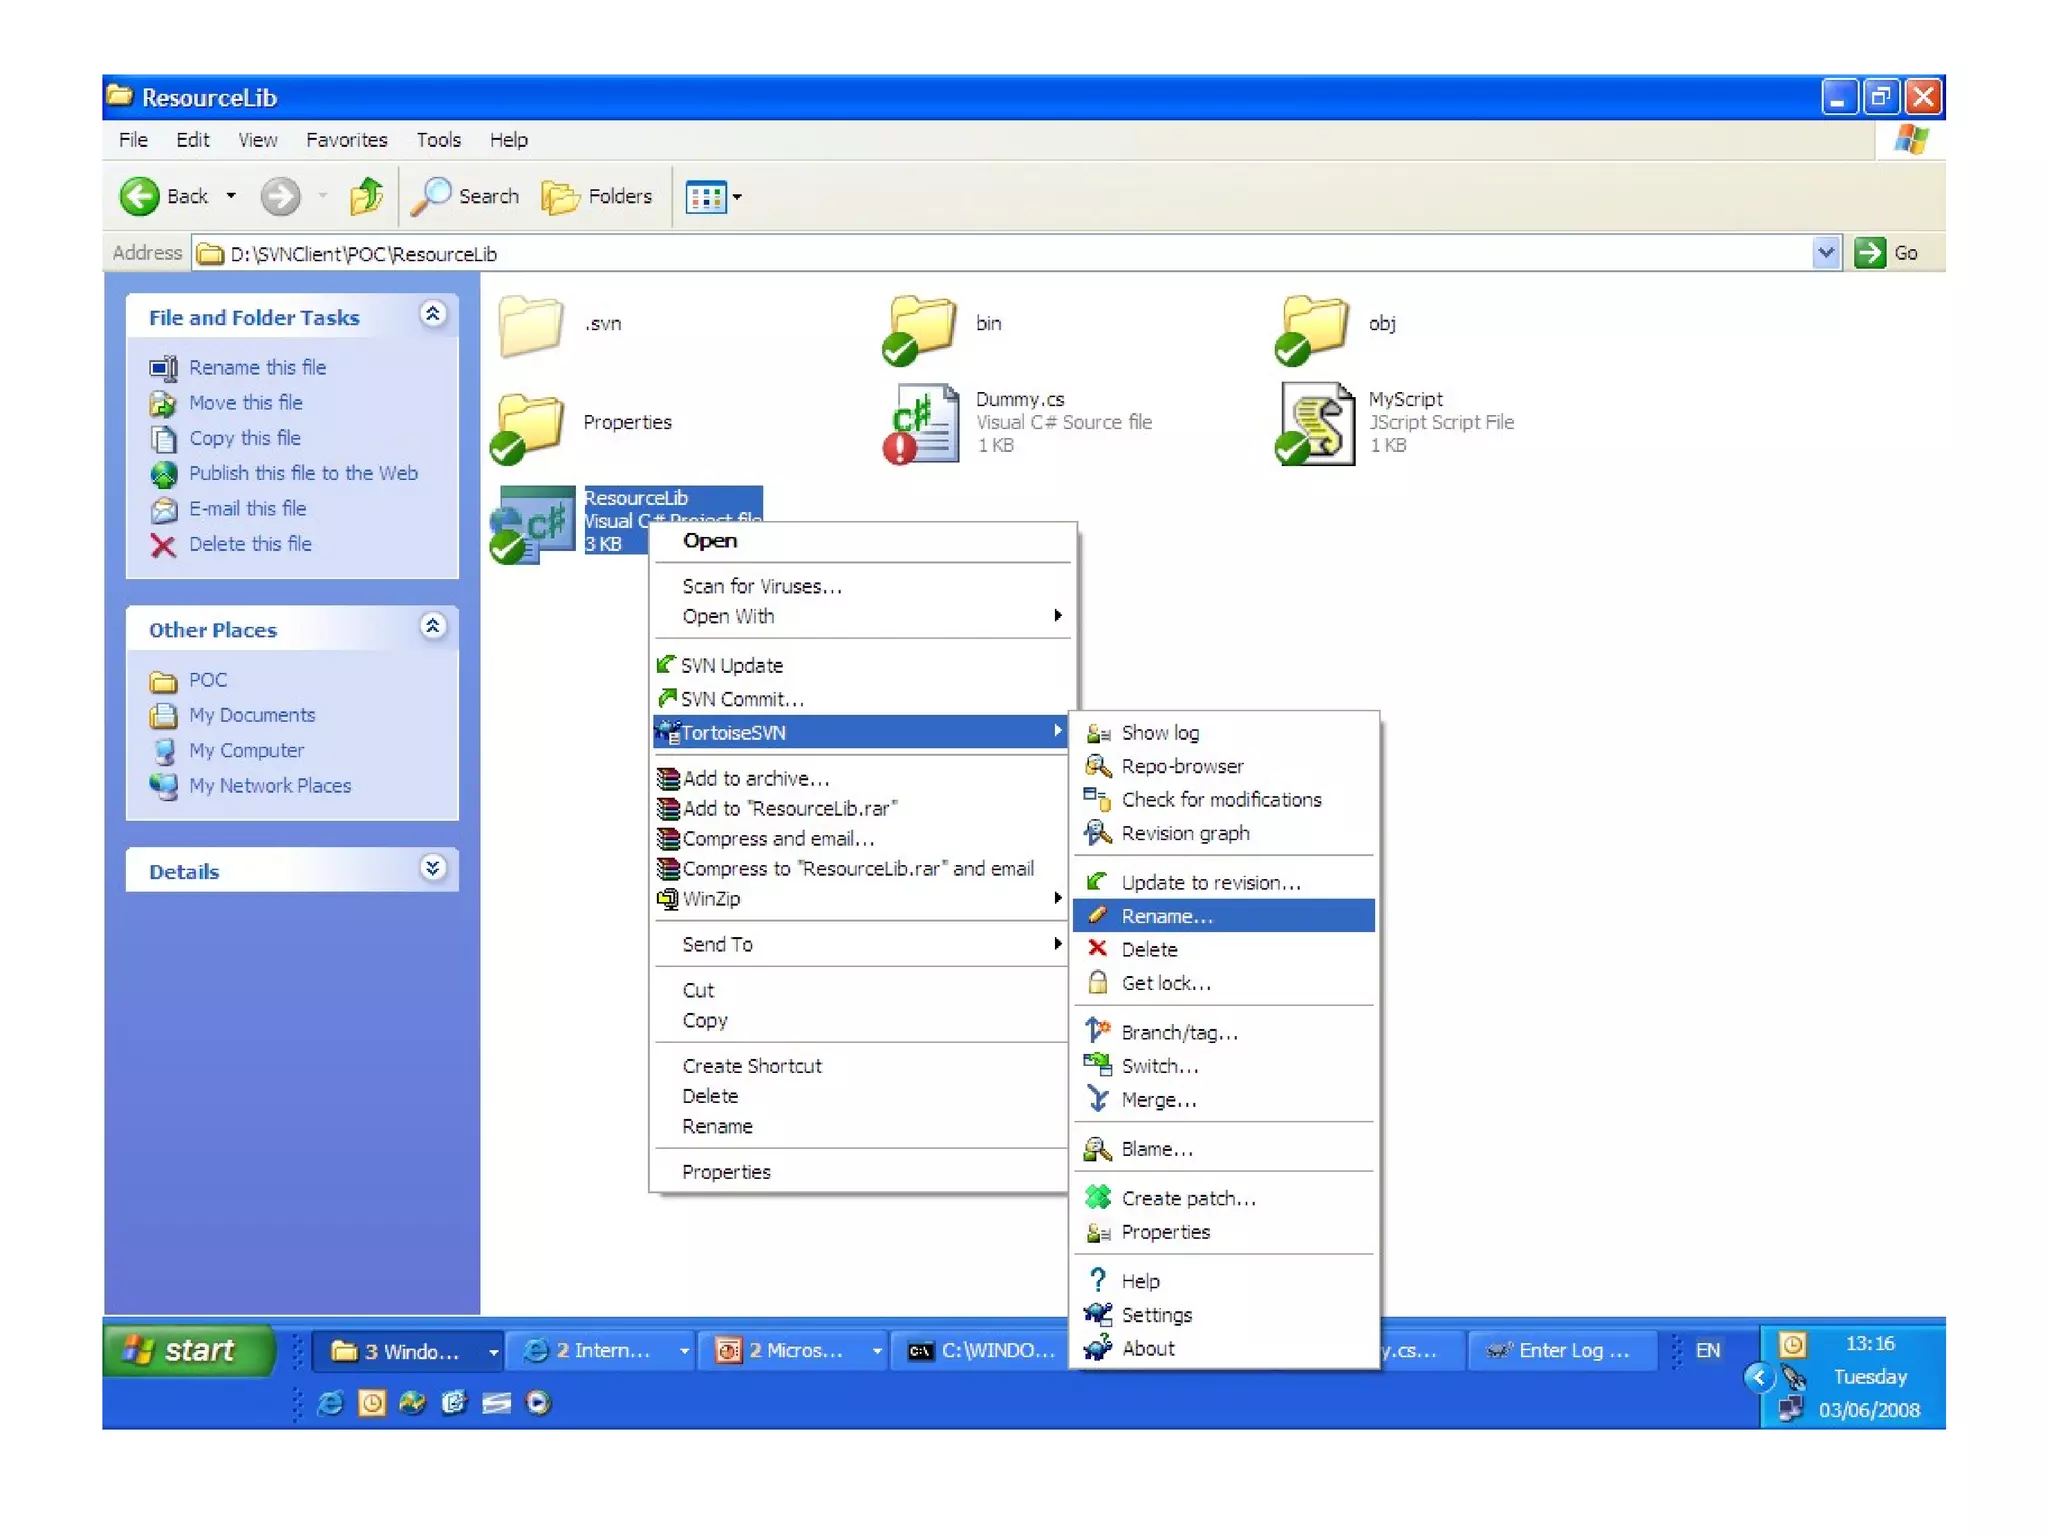
Task: Collapse the File and Folder Tasks panel
Action: click(432, 316)
